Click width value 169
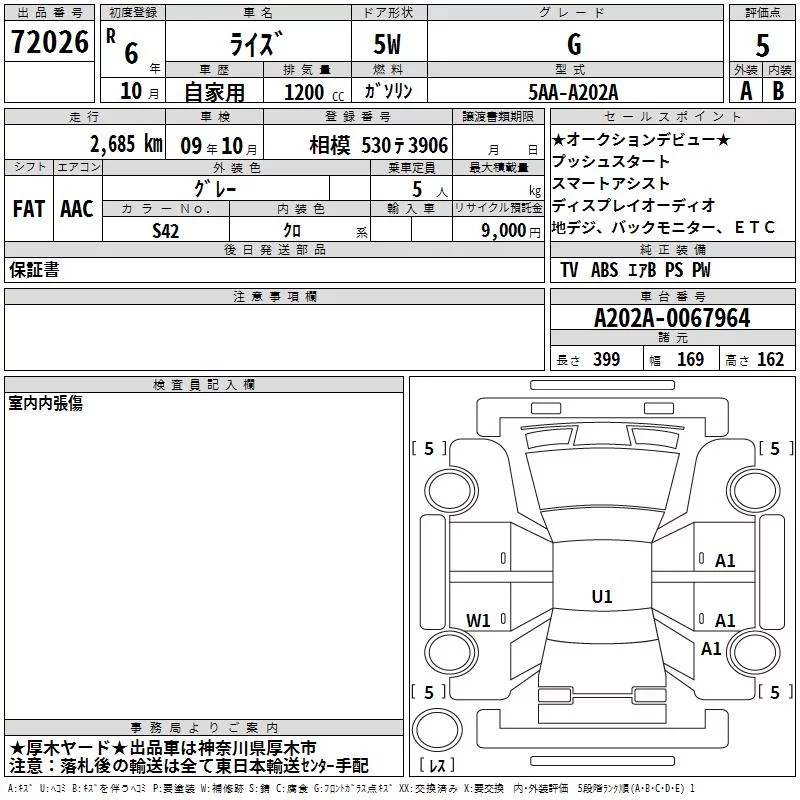 690,359
